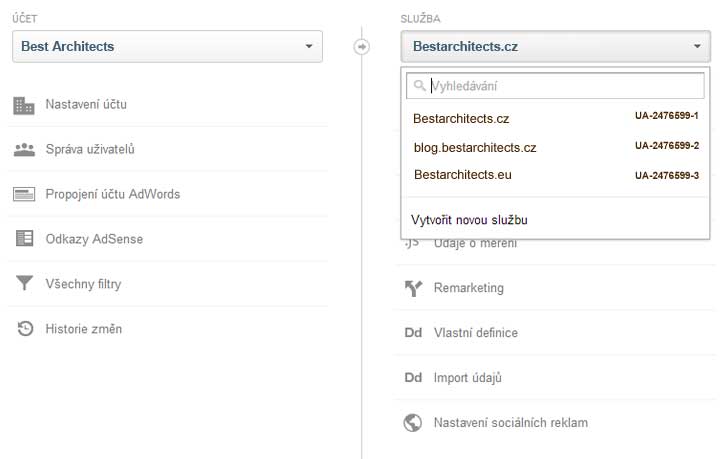Click the Remarketing fork icon
The width and height of the screenshot is (725, 459).
pyautogui.click(x=413, y=288)
